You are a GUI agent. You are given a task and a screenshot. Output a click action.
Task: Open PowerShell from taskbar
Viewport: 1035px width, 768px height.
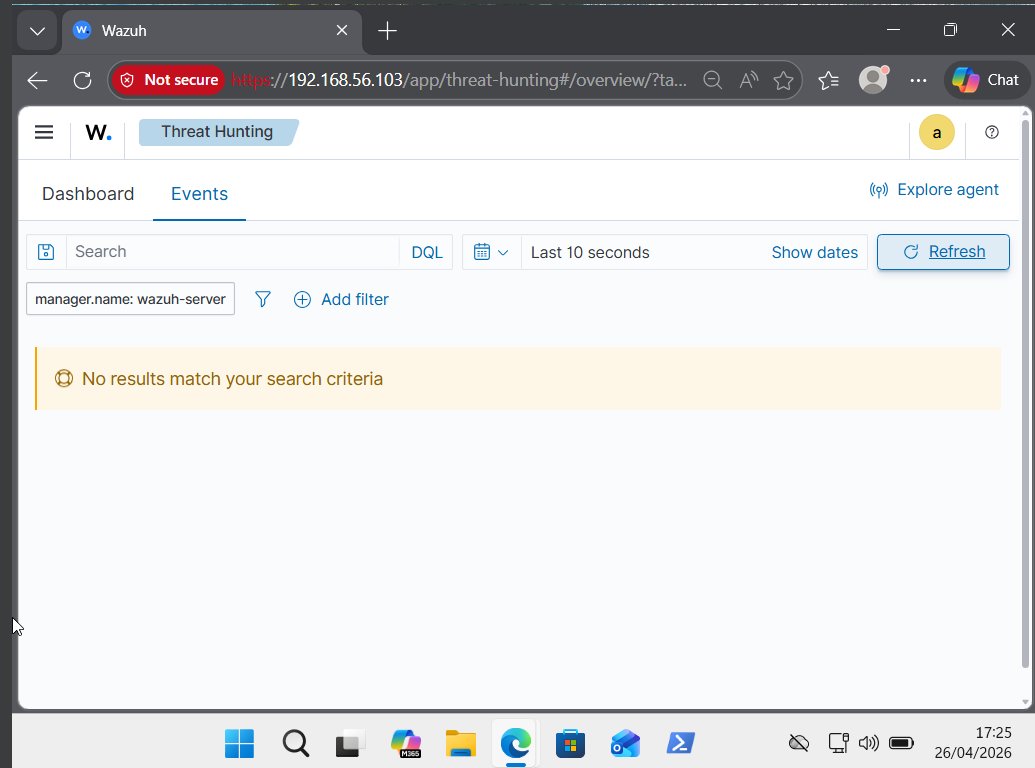pos(680,743)
